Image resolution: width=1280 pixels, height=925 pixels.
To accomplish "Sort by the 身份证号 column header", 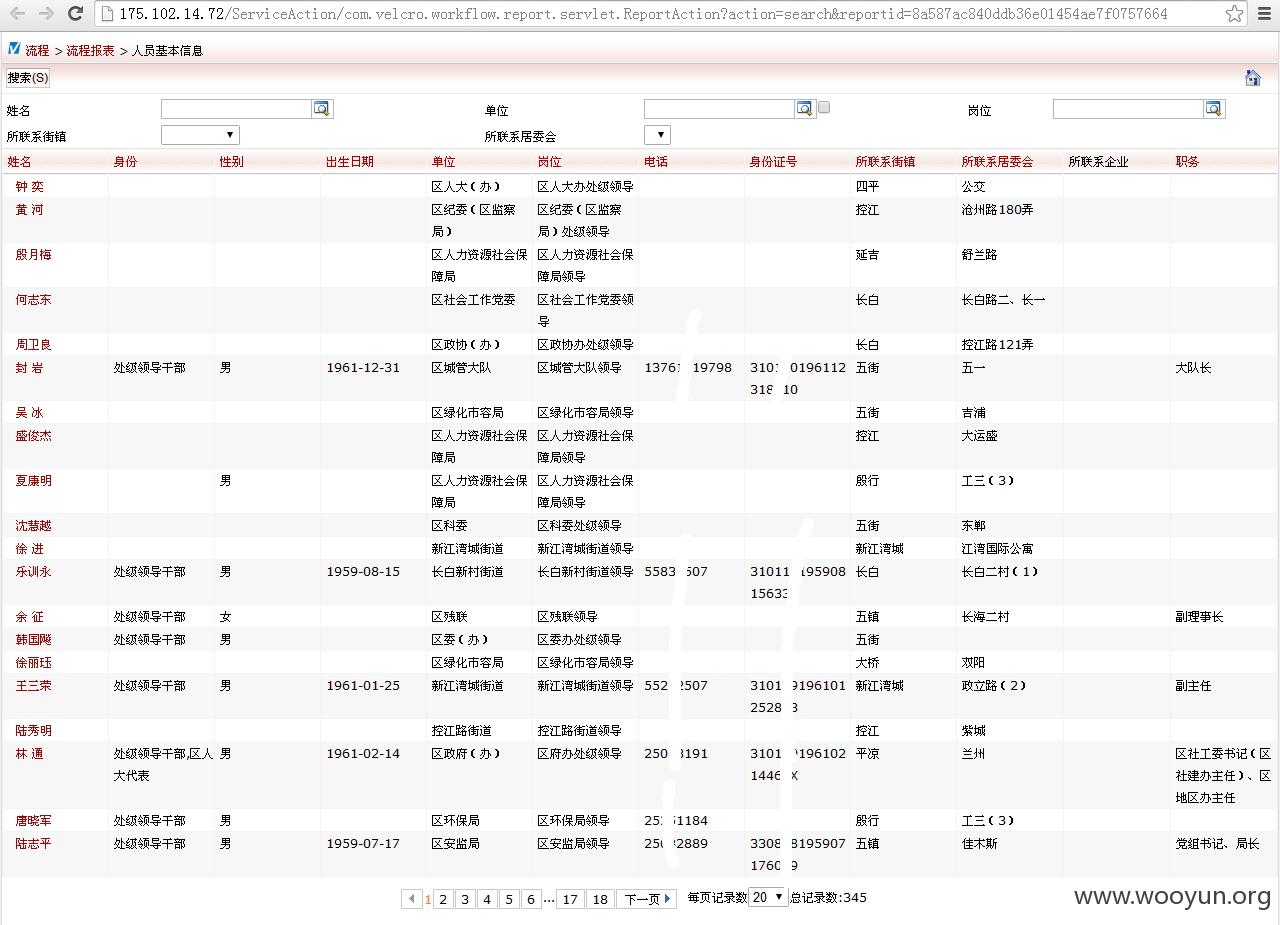I will [774, 162].
